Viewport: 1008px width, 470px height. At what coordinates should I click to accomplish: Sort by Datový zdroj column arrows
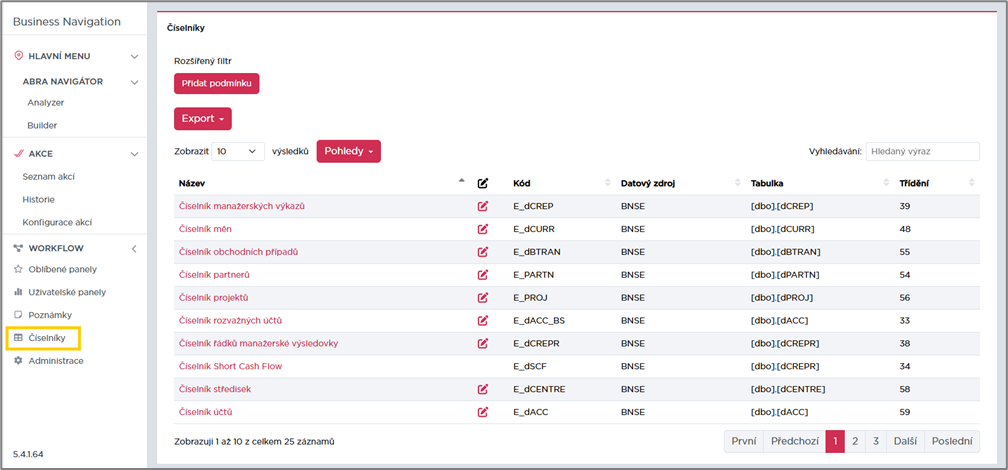[x=738, y=183]
